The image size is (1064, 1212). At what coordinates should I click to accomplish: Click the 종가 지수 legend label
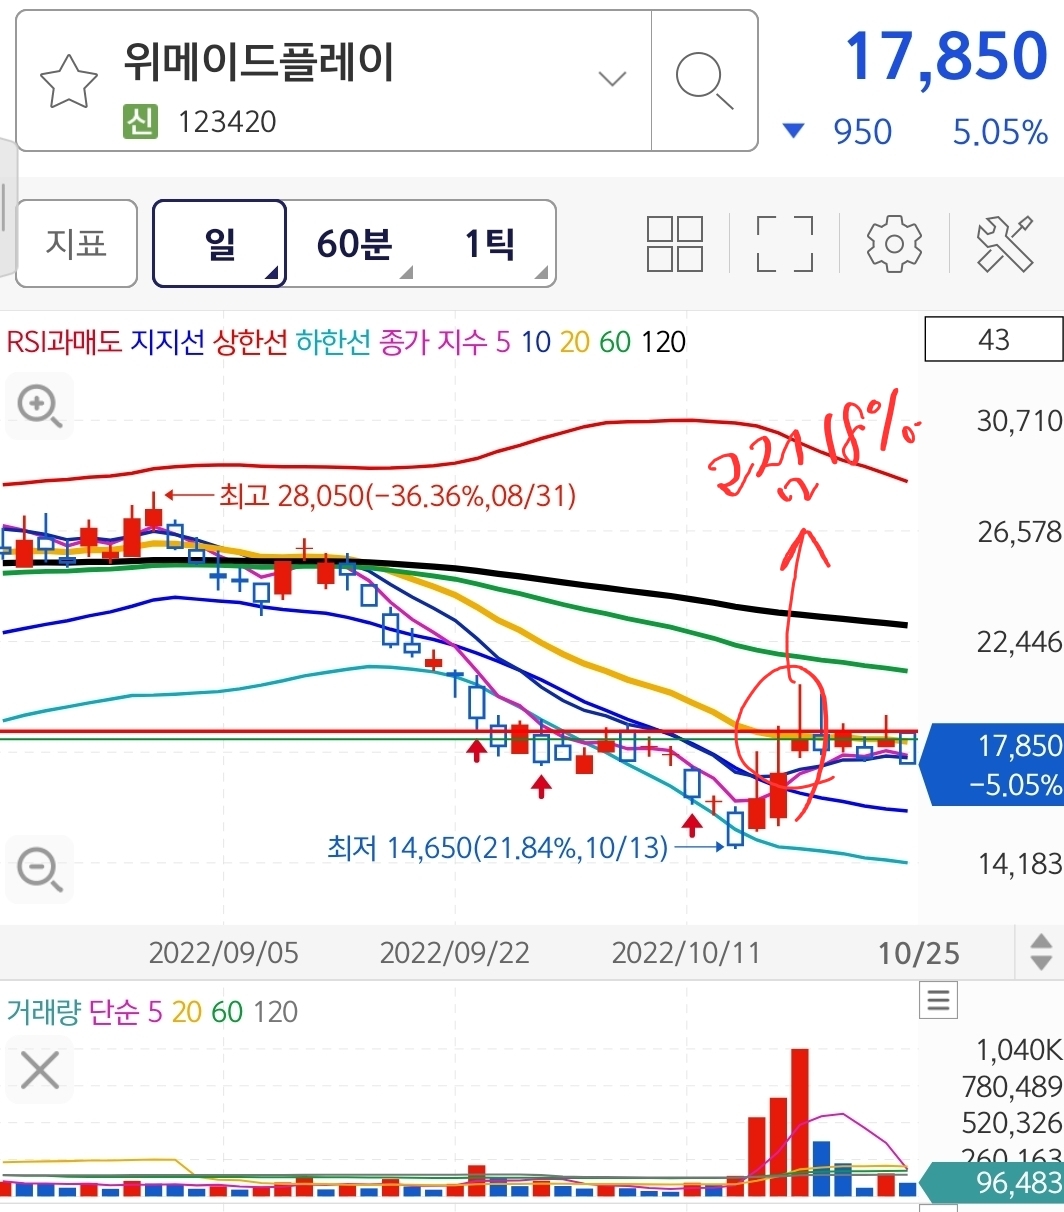[432, 342]
